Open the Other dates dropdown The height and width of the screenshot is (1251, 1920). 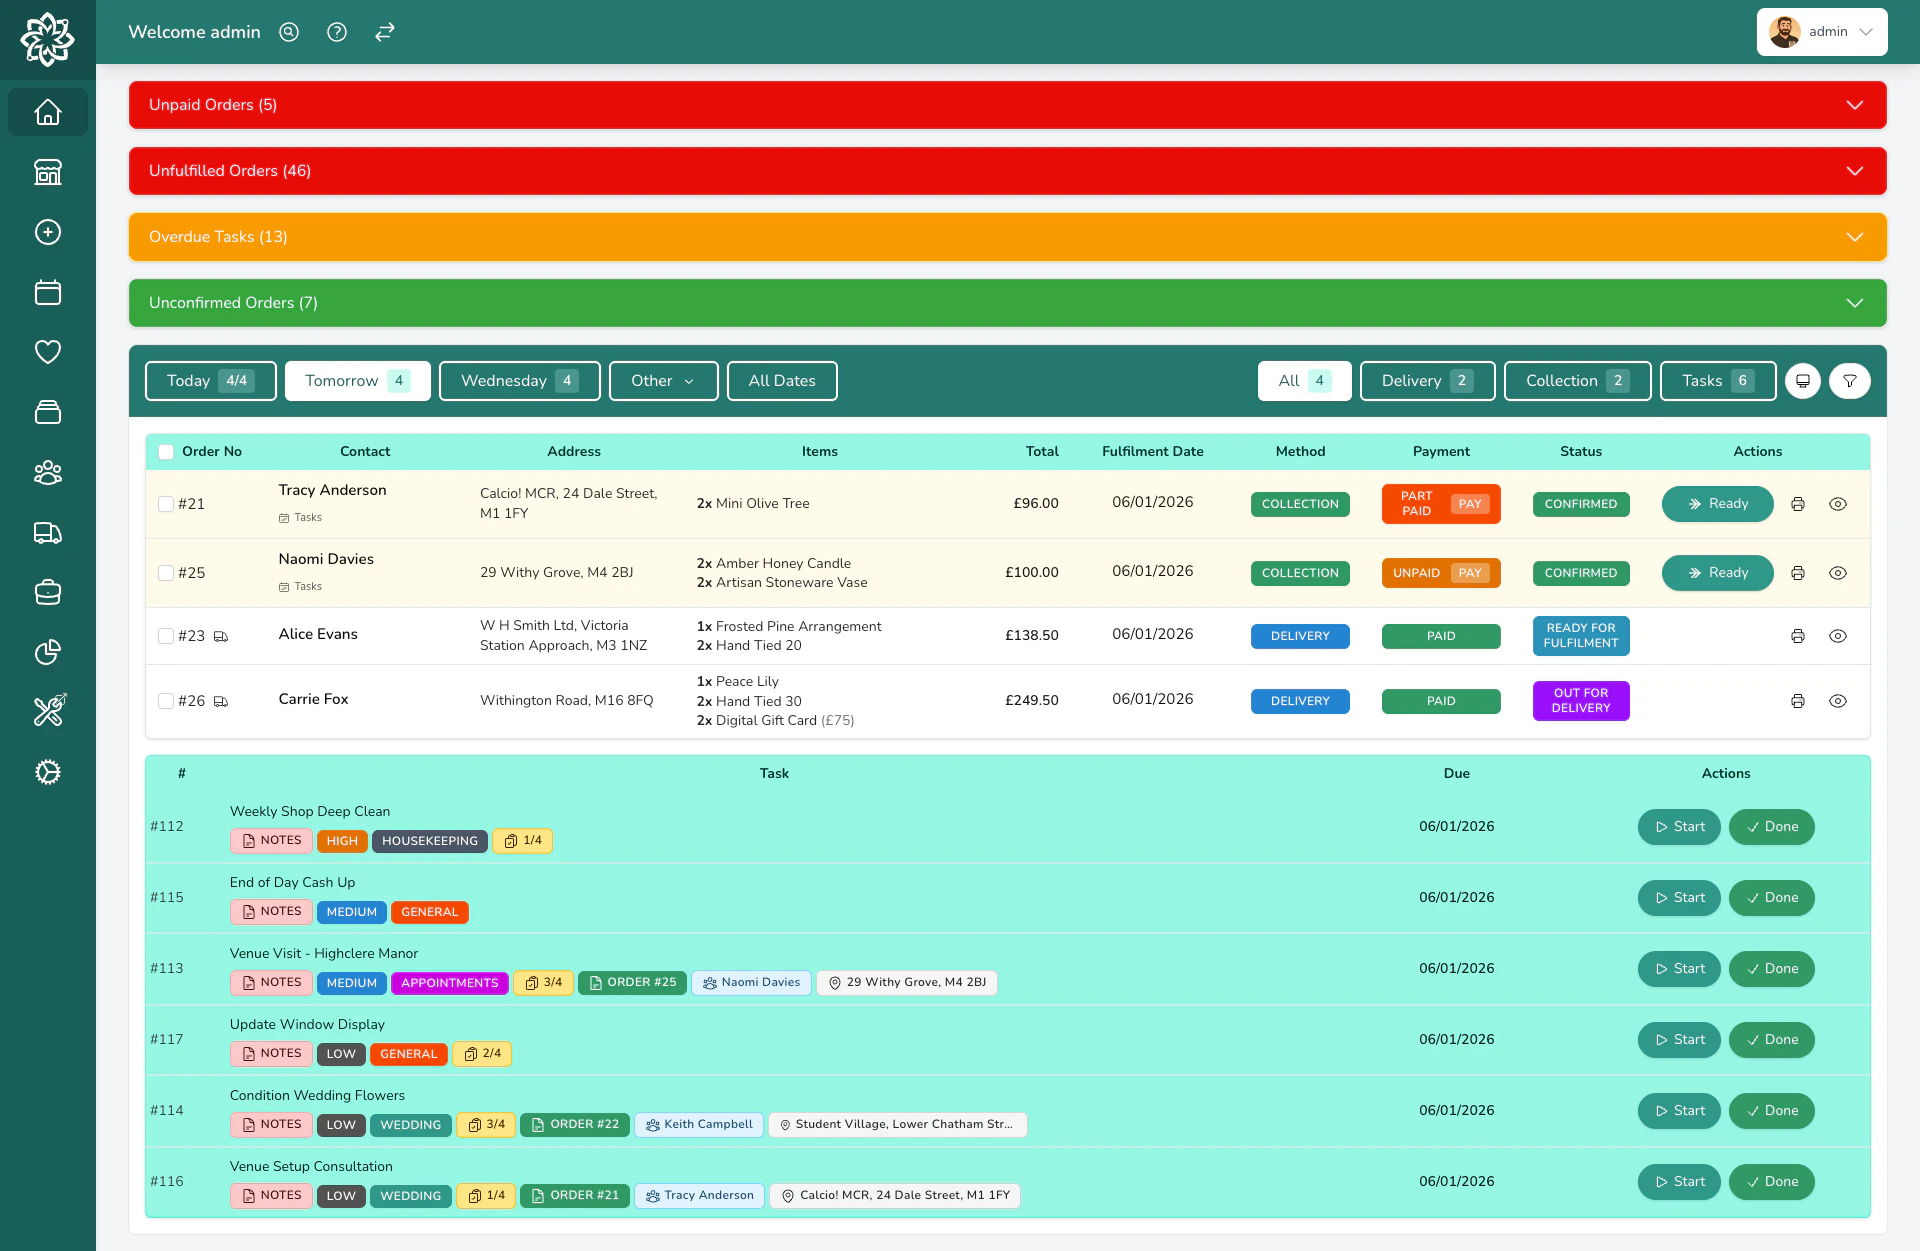(x=663, y=381)
